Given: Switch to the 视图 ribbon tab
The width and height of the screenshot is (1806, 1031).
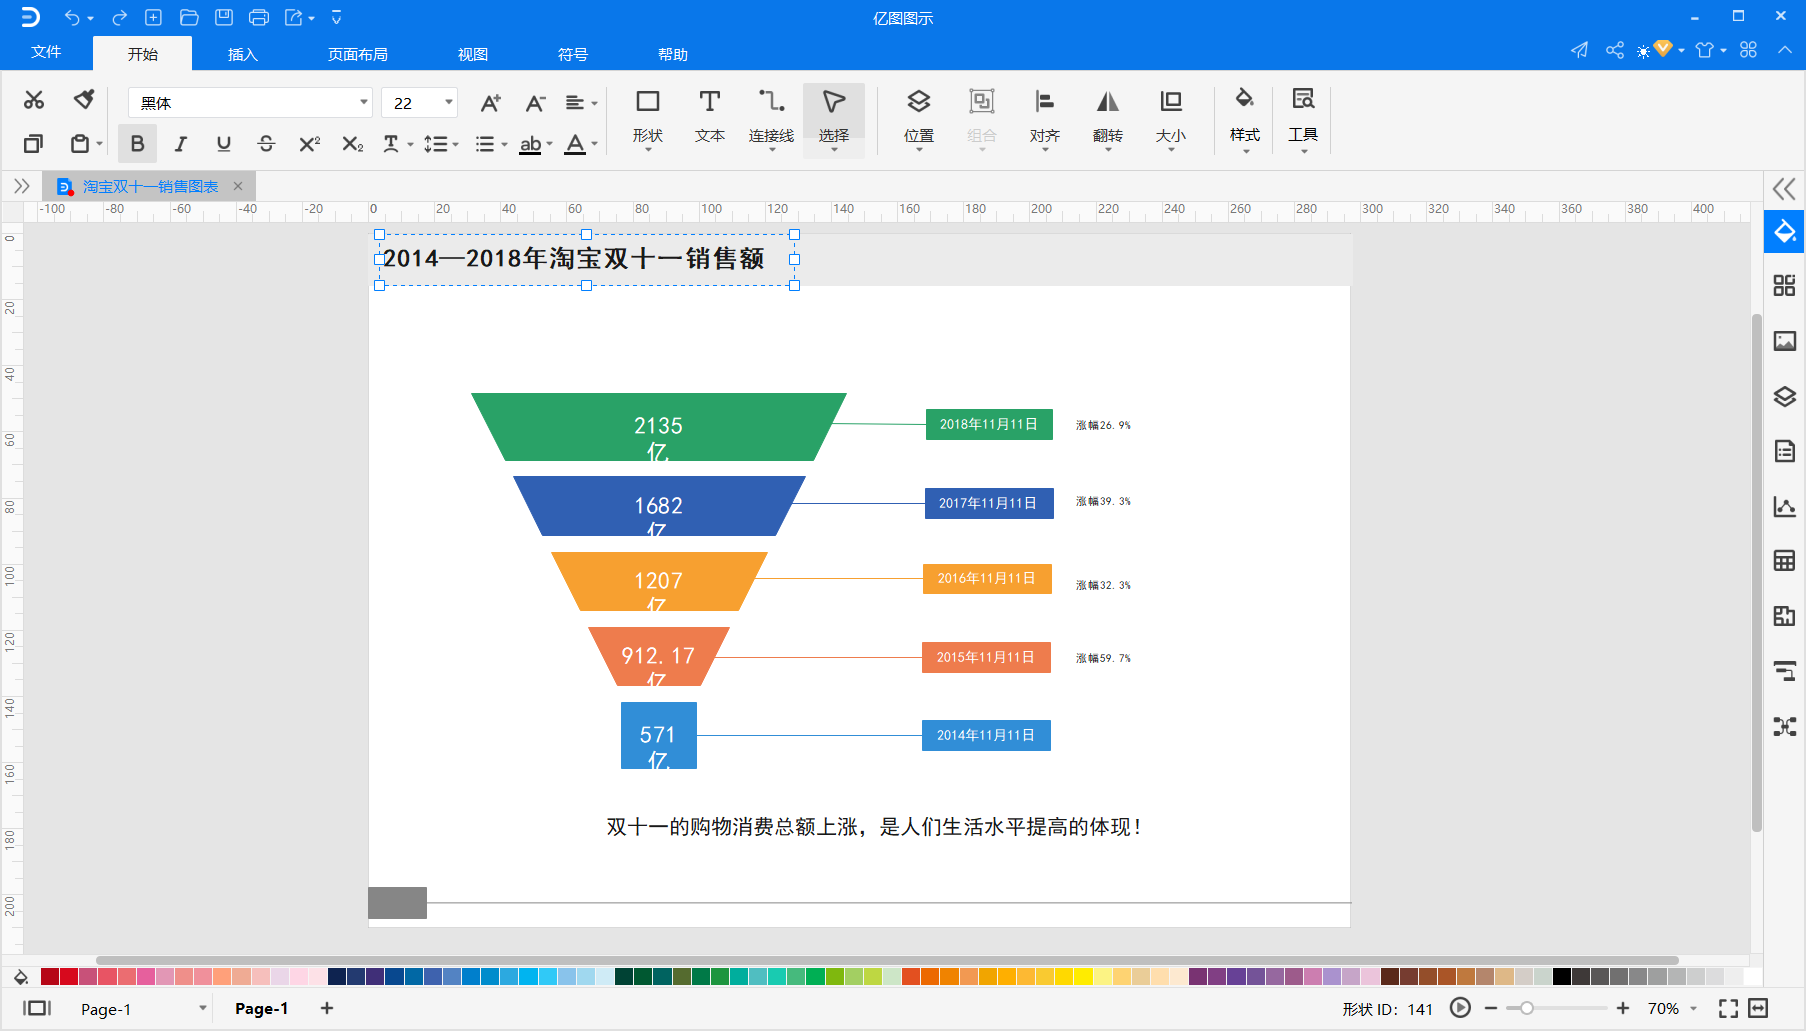Looking at the screenshot, I should (473, 54).
